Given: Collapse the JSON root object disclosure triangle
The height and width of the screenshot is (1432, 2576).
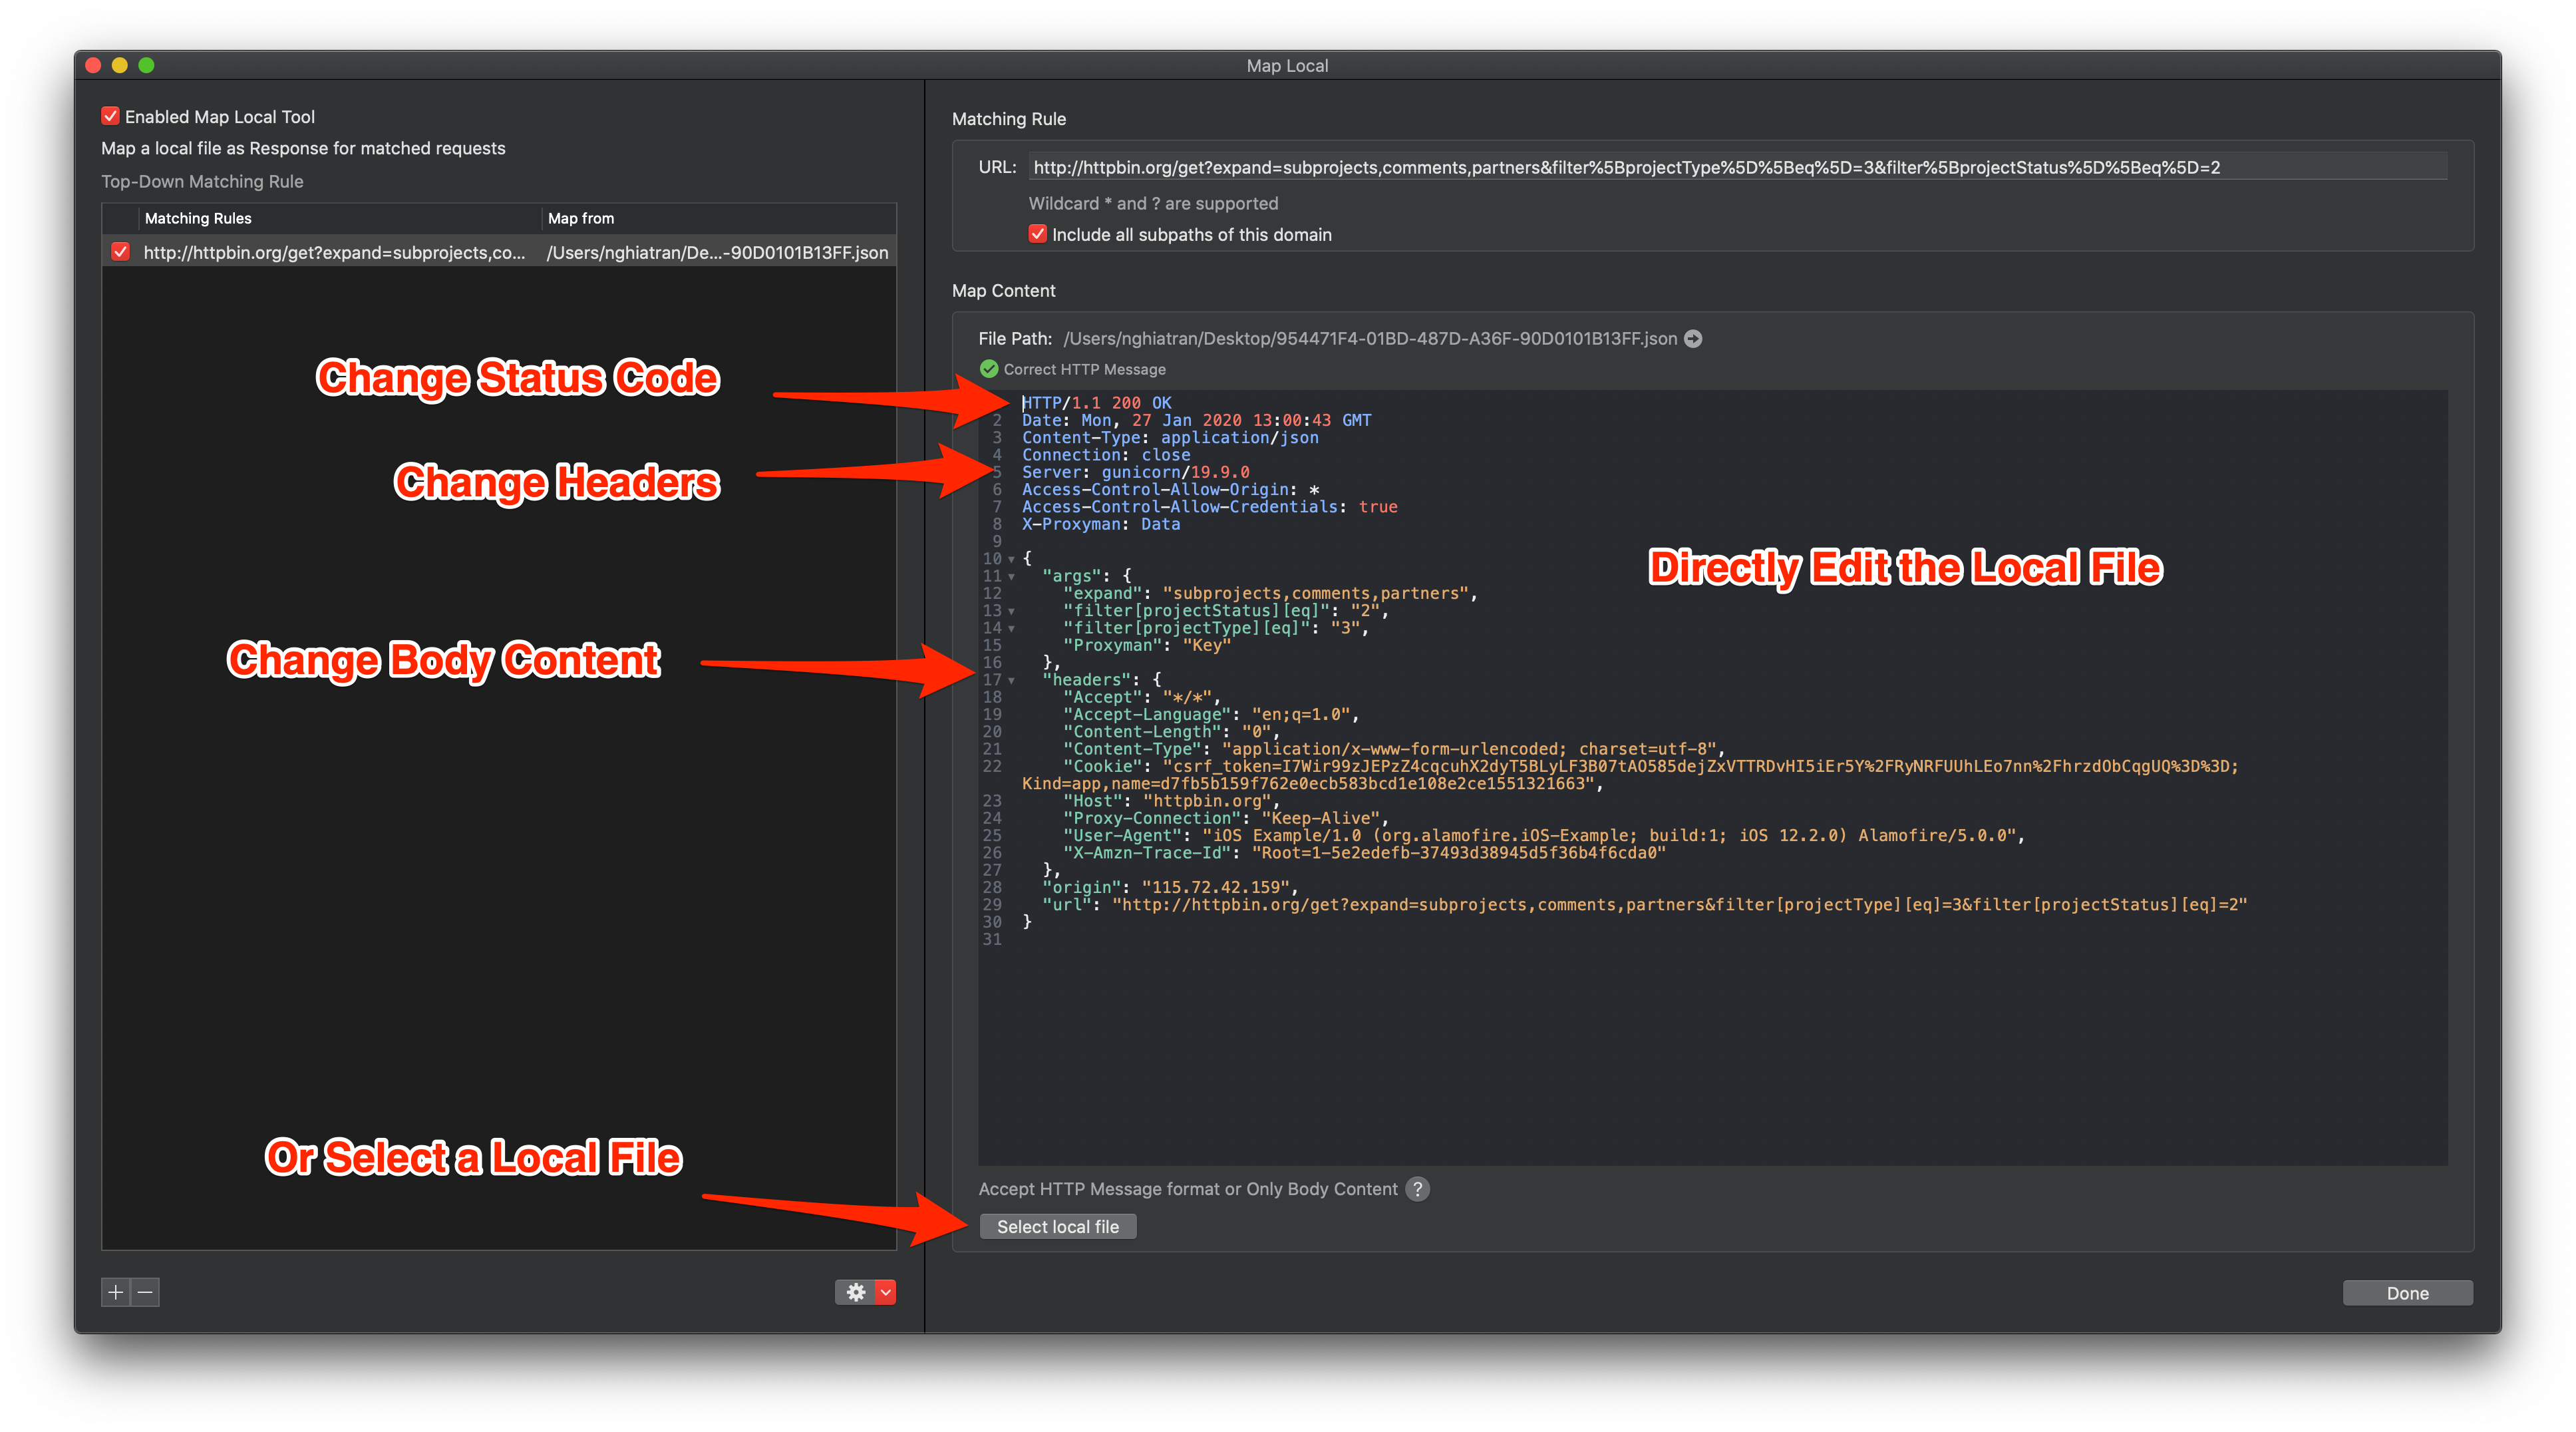Looking at the screenshot, I should click(1011, 559).
